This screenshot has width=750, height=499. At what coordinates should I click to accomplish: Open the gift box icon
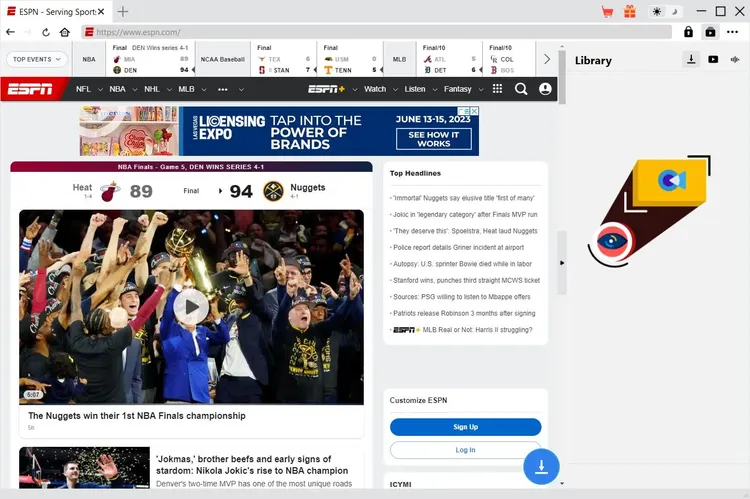click(x=630, y=12)
